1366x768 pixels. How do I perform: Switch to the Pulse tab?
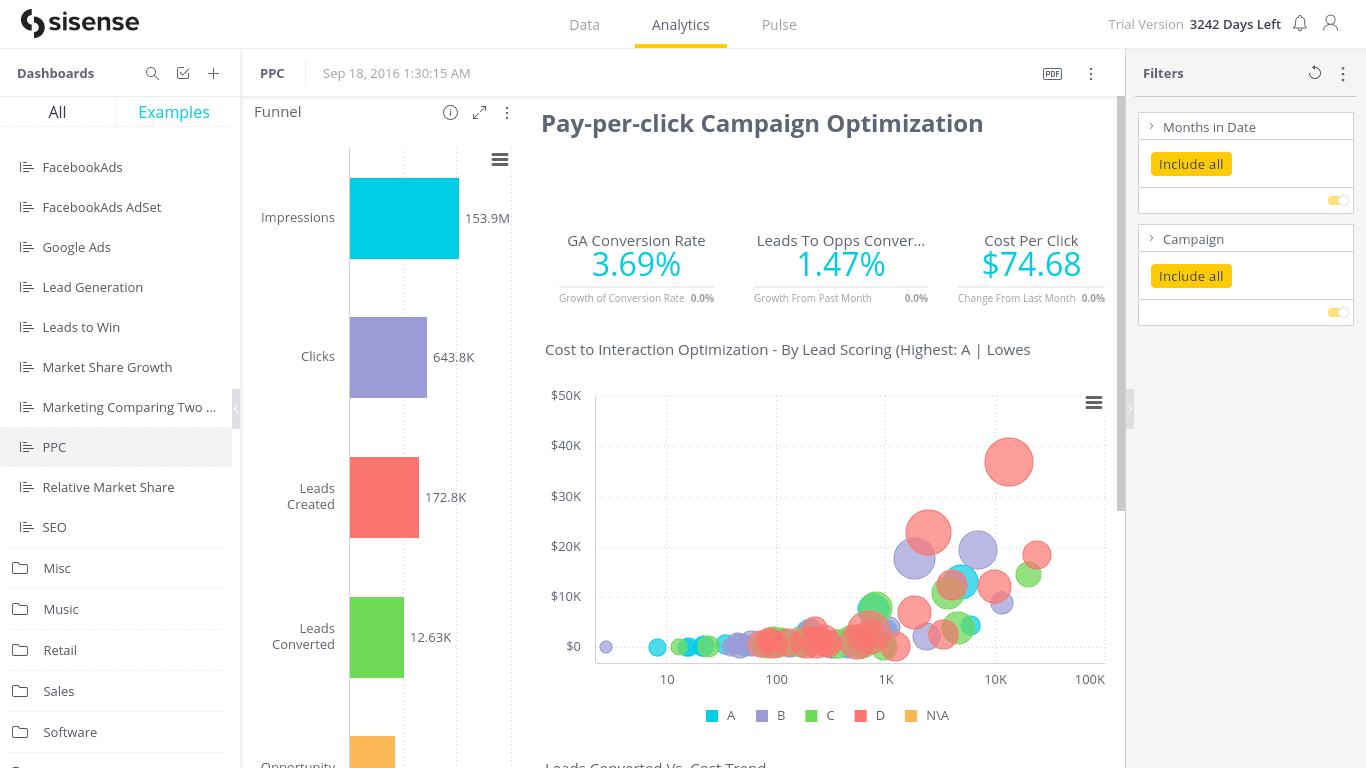[779, 25]
